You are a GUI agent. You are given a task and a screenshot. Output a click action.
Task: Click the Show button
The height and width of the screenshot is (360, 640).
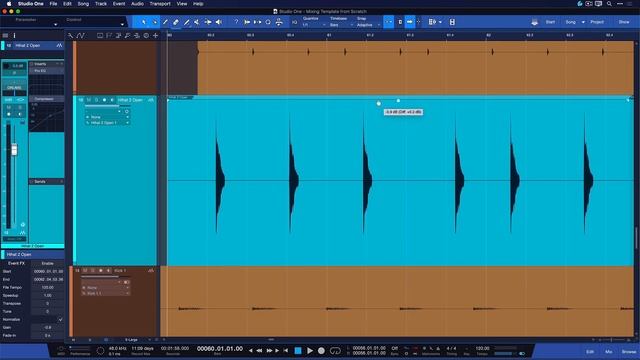coord(624,22)
